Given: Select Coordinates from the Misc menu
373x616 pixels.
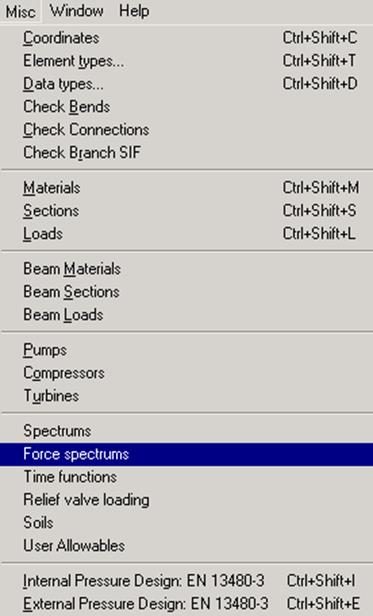Looking at the screenshot, I should [x=186, y=38].
